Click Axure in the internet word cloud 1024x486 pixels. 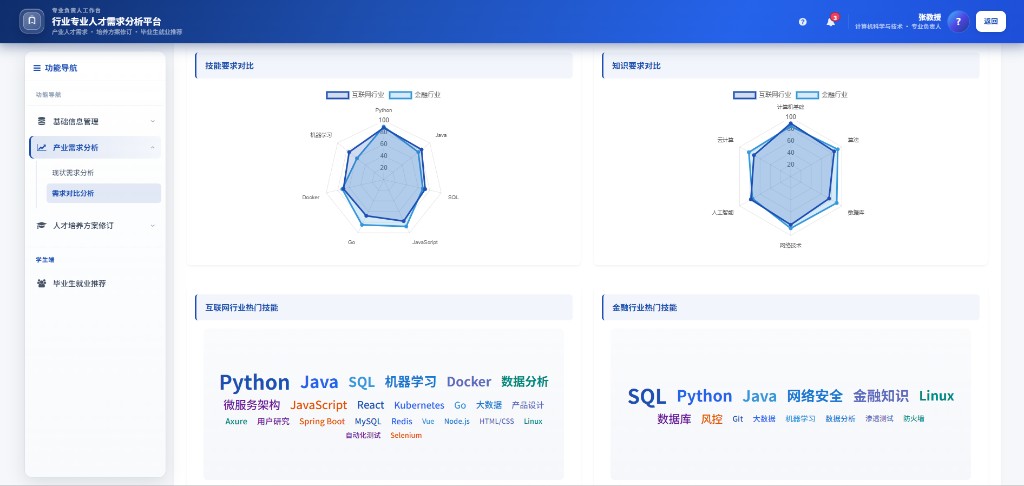coord(236,421)
